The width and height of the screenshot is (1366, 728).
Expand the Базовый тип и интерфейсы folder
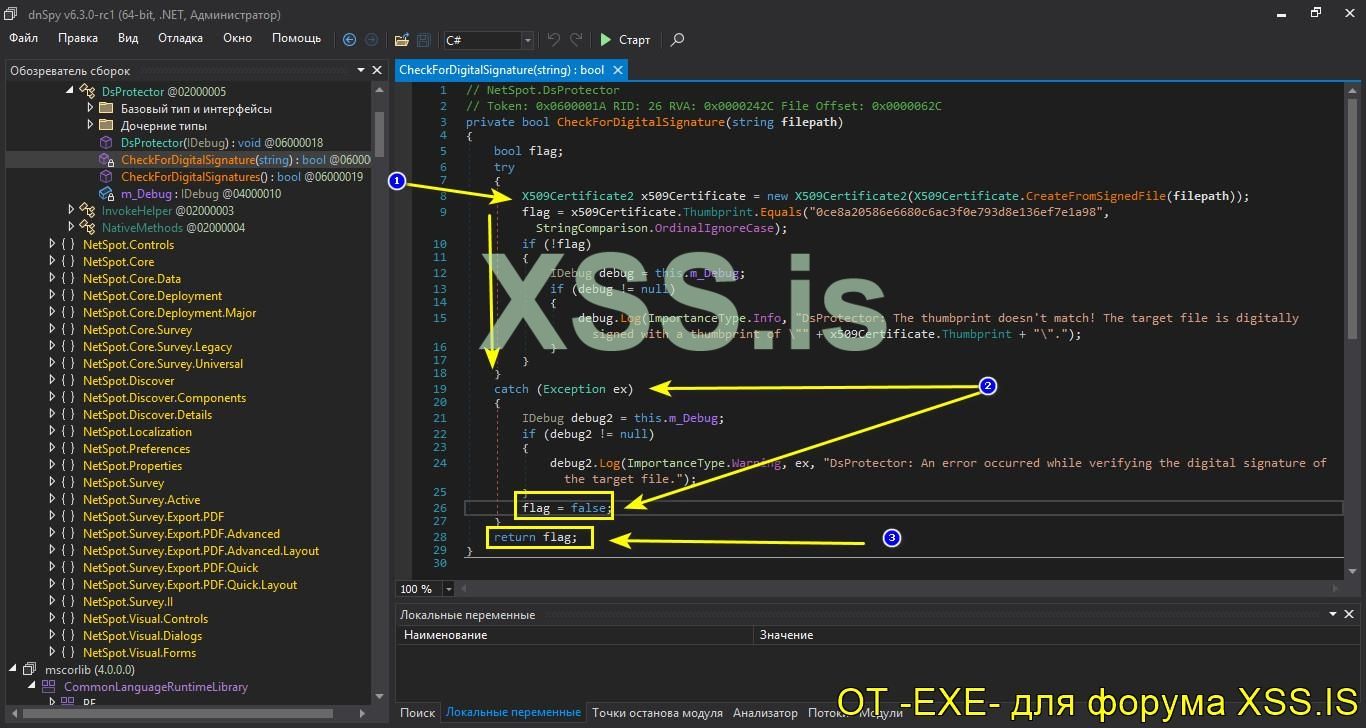90,108
